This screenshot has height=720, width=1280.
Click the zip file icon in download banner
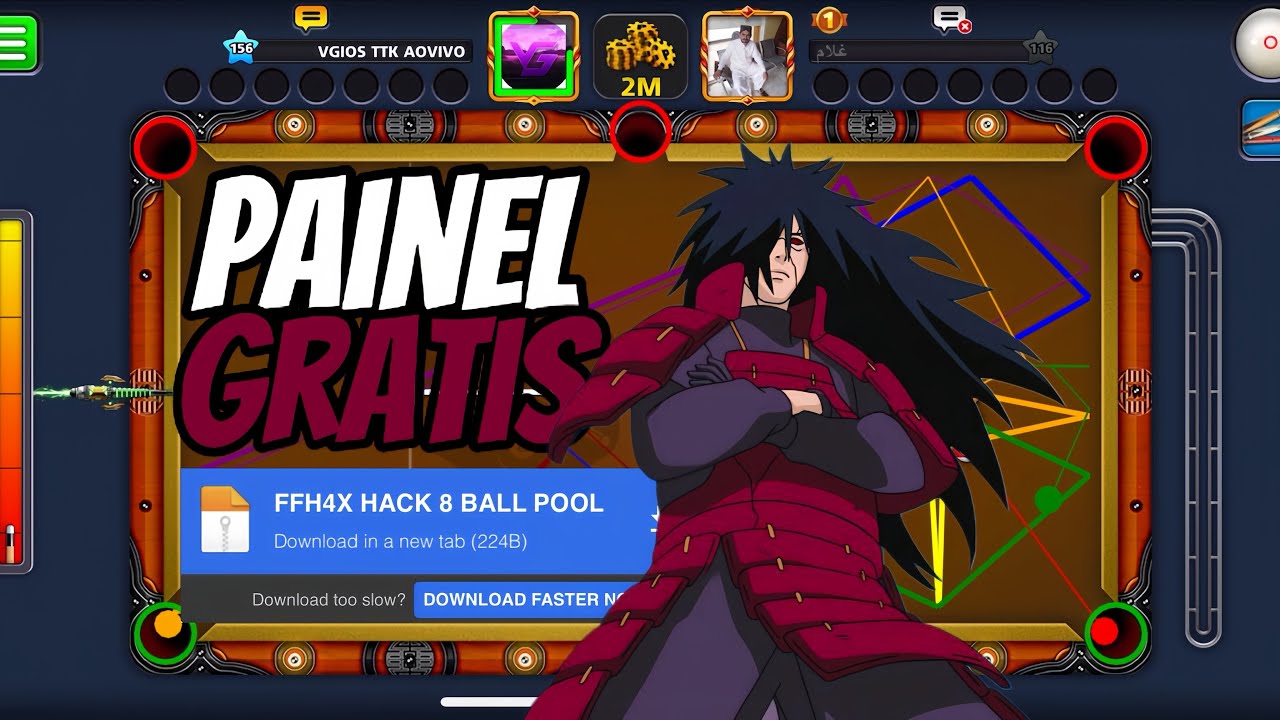point(224,519)
